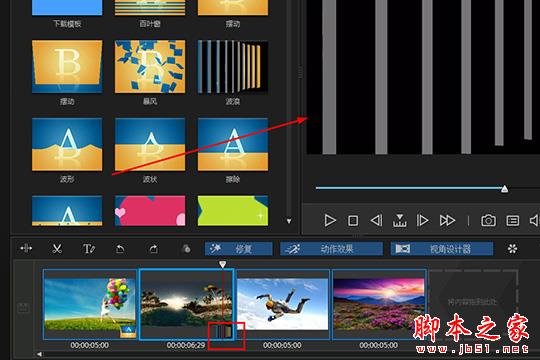The width and height of the screenshot is (540, 360).
Task: Play the preview video
Action: point(330,220)
